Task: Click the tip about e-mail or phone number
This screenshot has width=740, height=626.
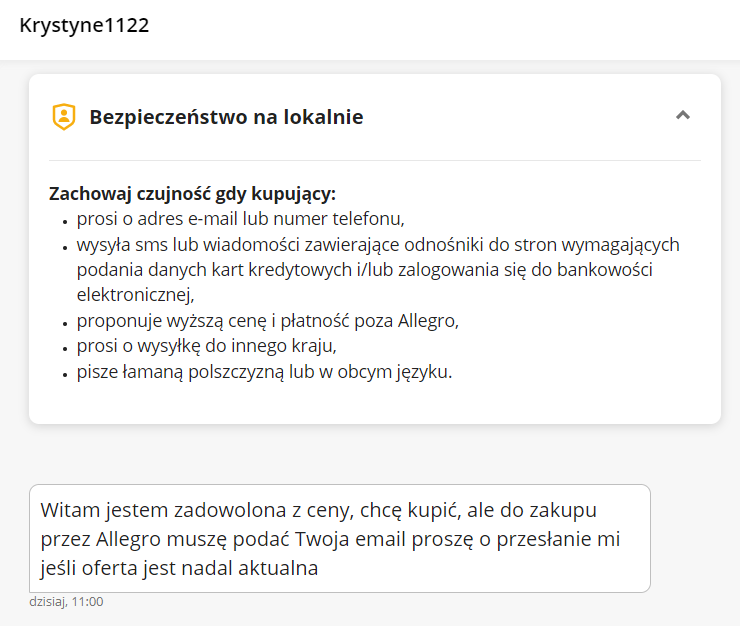Action: (x=241, y=219)
